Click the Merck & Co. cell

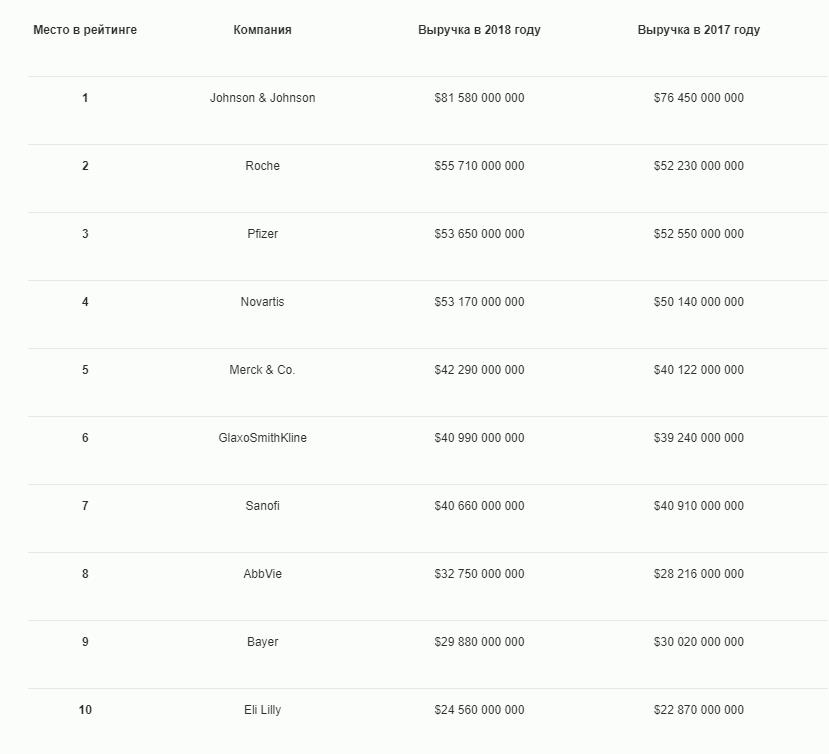pos(262,370)
